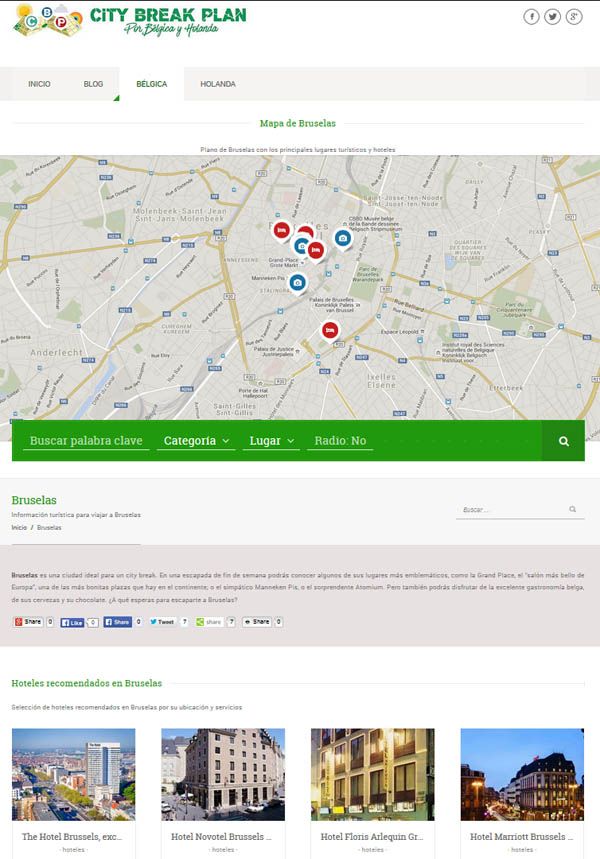Open the Categoría dropdown
Image resolution: width=600 pixels, height=859 pixels.
coord(196,441)
